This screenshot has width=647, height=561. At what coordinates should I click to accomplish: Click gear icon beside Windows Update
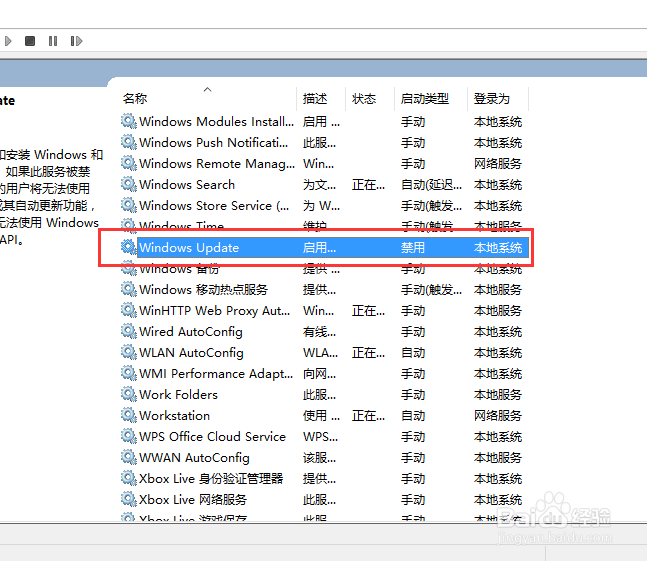click(x=128, y=248)
